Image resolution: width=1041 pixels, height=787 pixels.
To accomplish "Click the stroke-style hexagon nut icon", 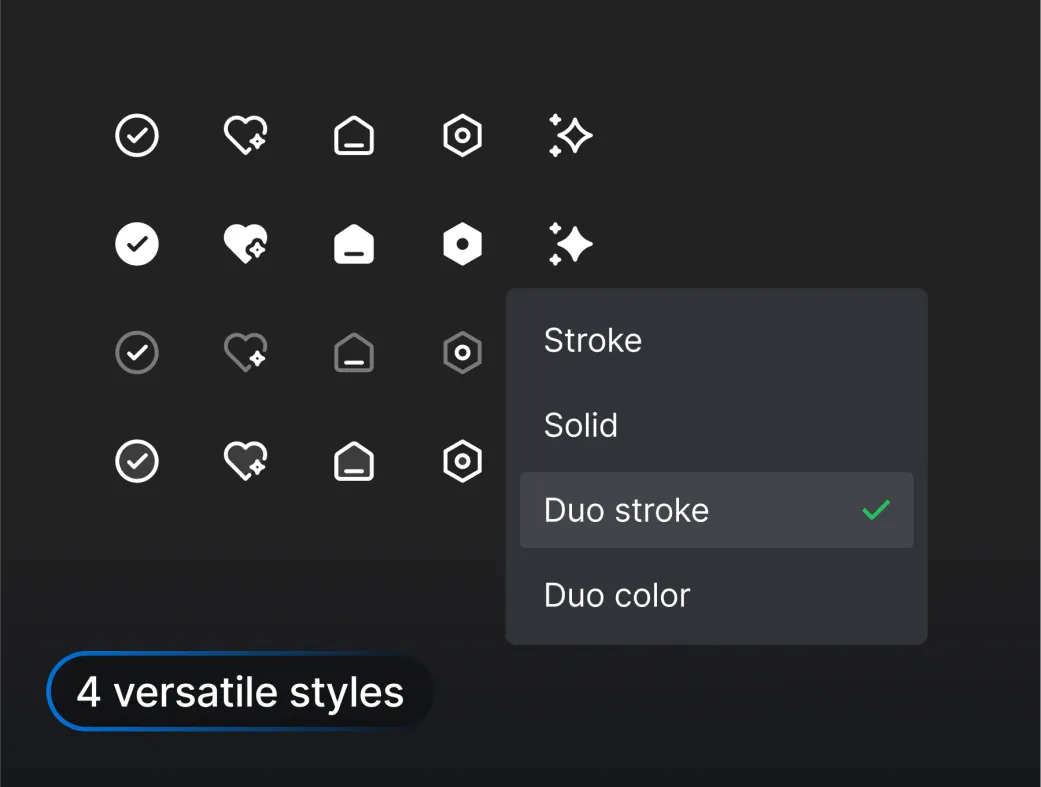I will (462, 135).
